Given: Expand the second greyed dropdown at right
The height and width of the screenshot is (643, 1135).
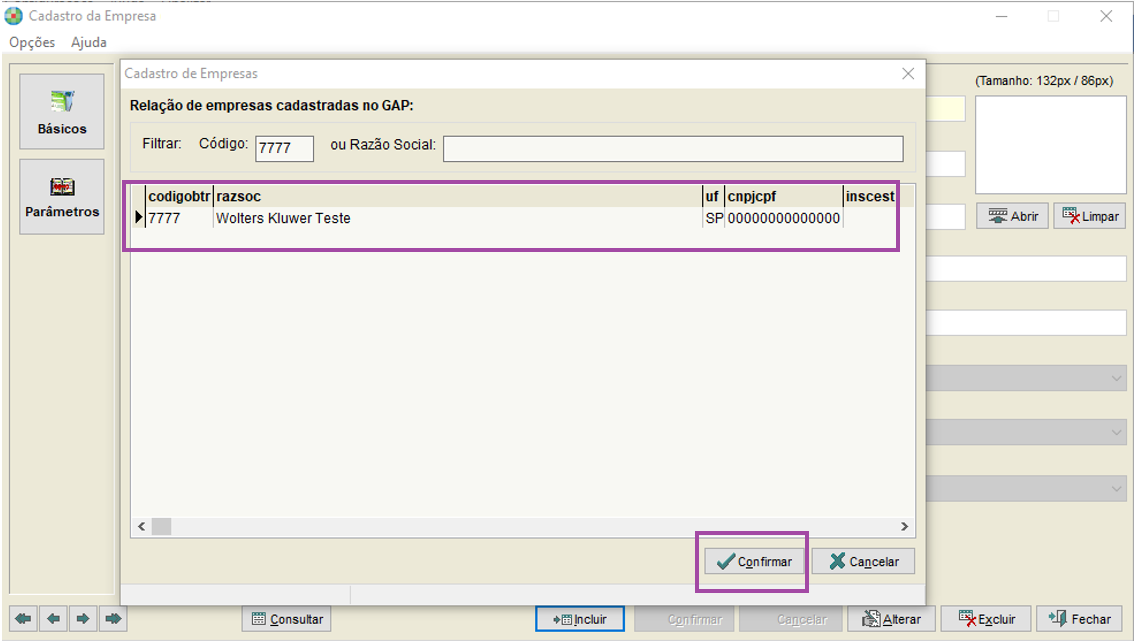Looking at the screenshot, I should pos(1115,432).
